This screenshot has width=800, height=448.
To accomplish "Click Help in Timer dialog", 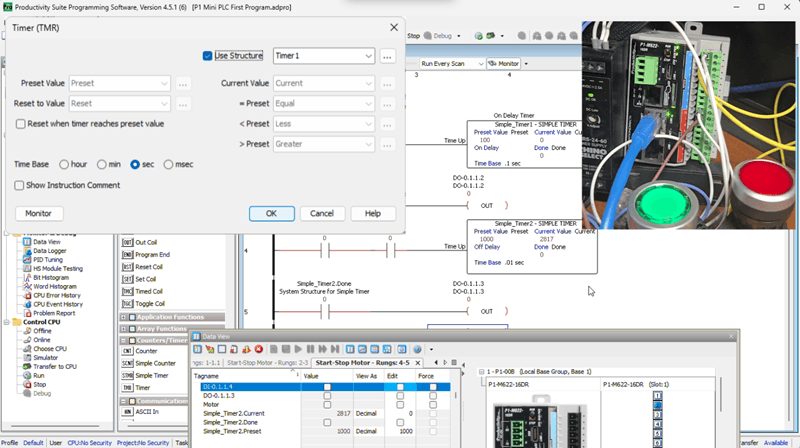I will (x=372, y=213).
